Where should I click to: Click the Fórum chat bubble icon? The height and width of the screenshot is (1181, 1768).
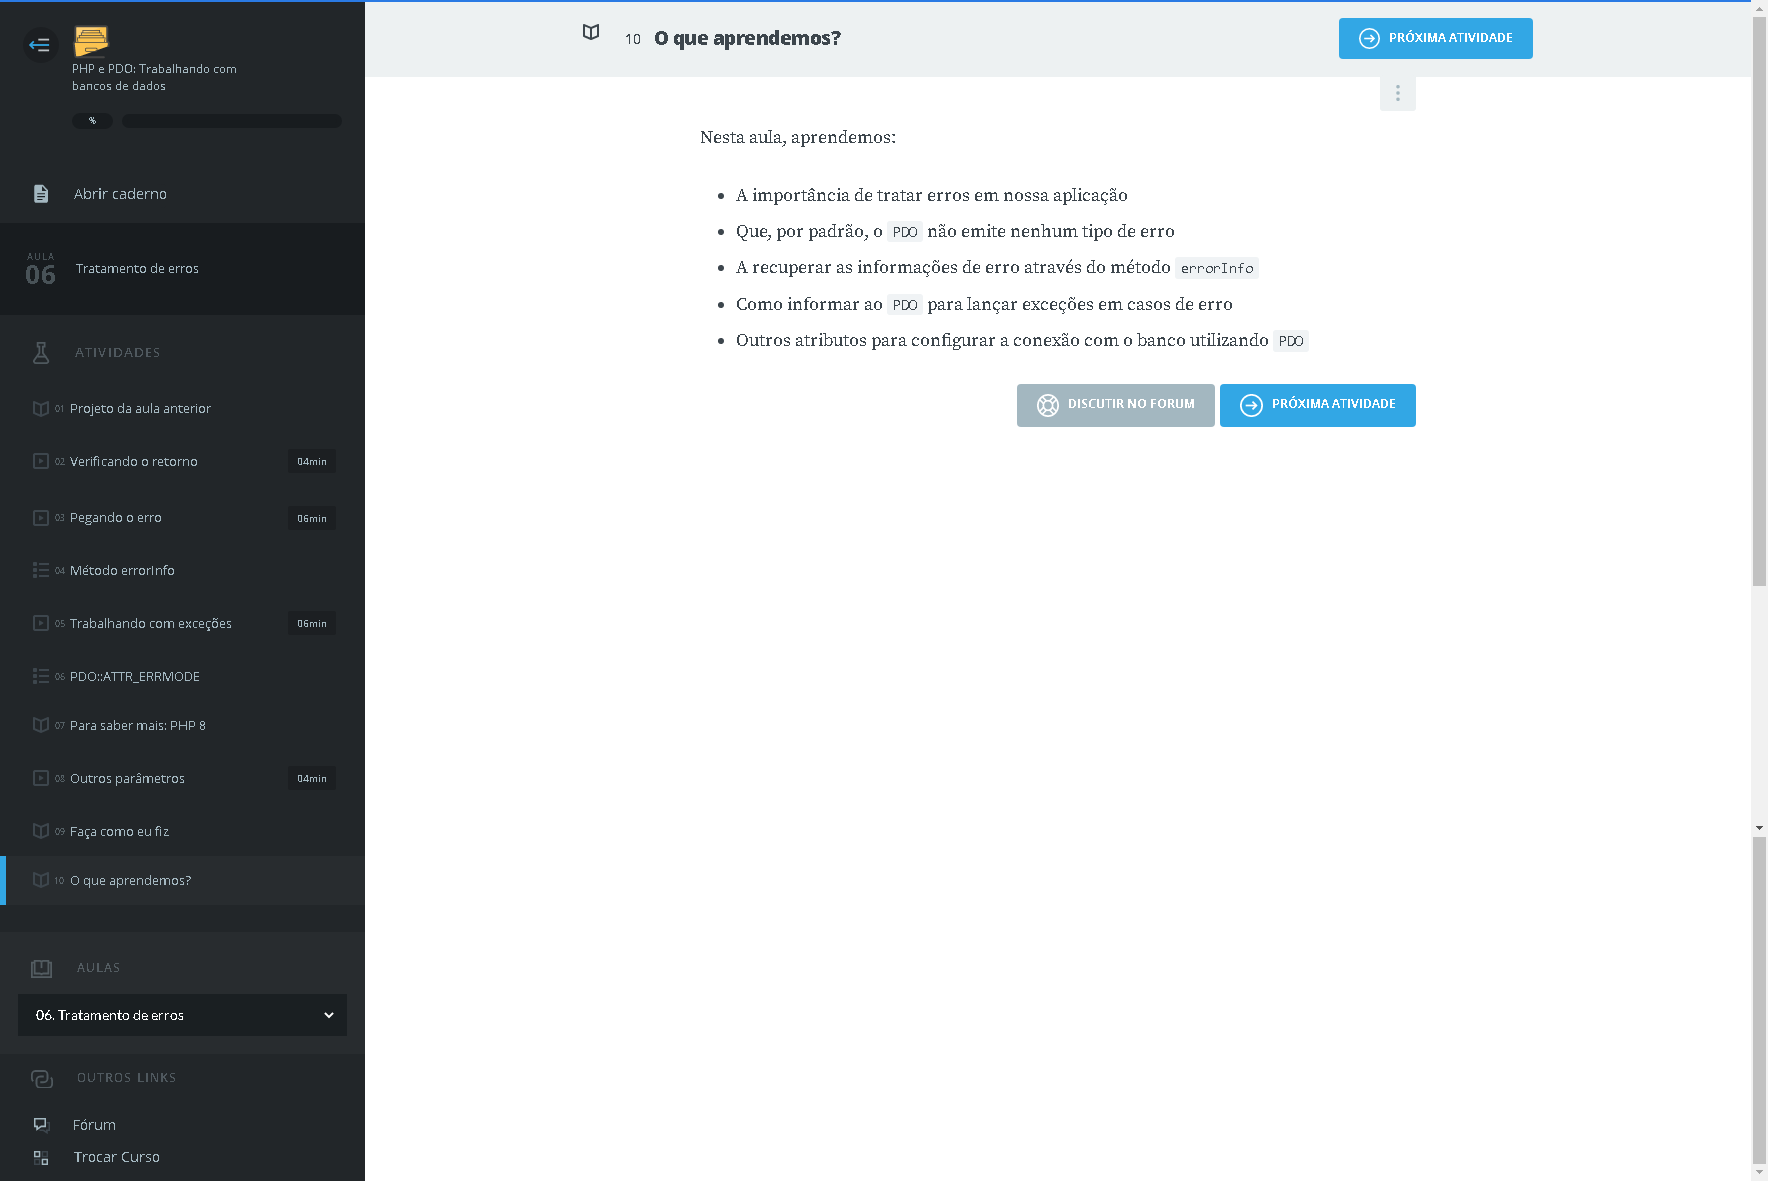[41, 1125]
